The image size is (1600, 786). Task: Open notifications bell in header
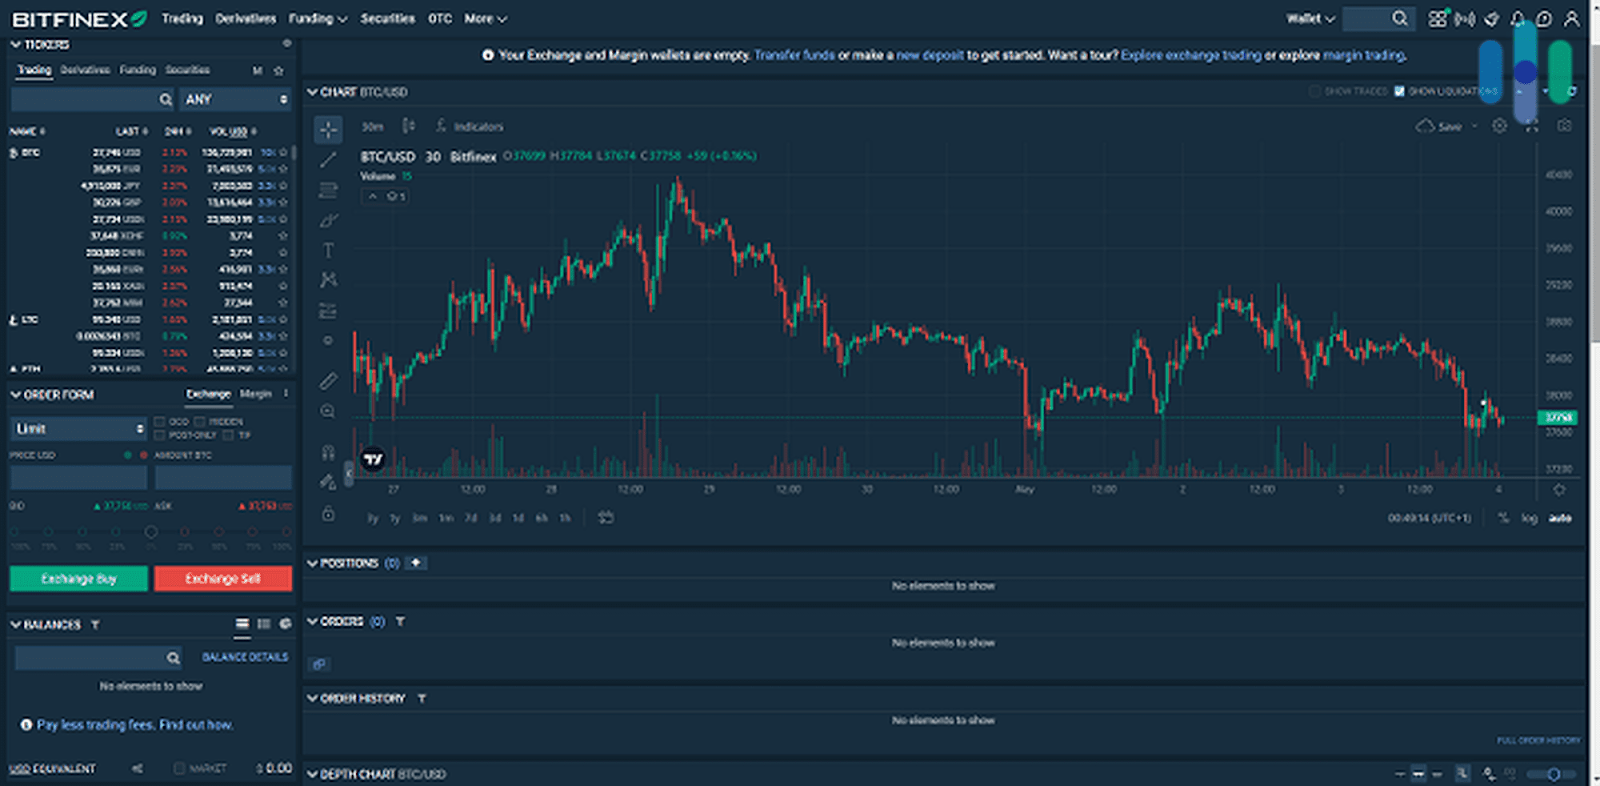click(x=1518, y=18)
